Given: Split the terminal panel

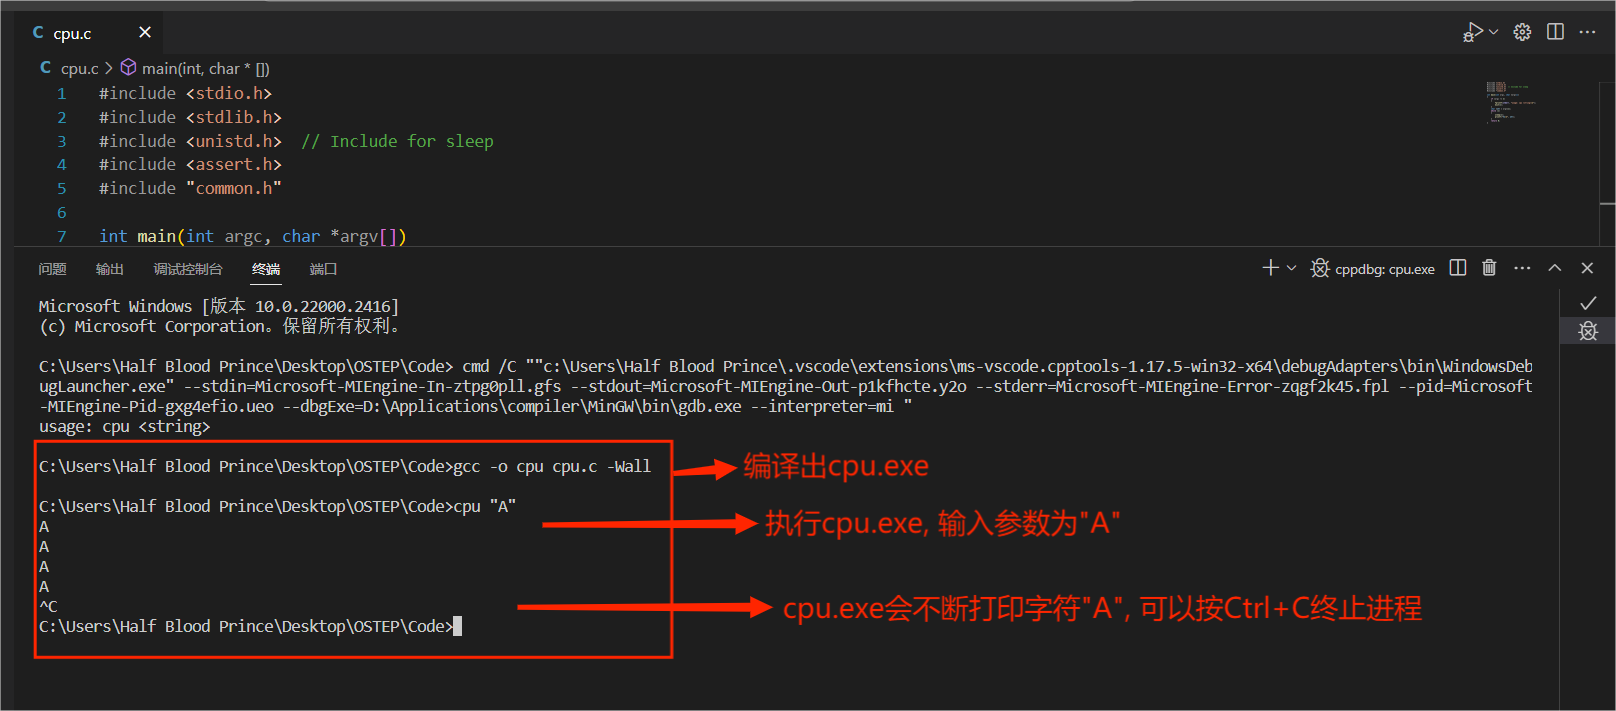Looking at the screenshot, I should (1458, 268).
